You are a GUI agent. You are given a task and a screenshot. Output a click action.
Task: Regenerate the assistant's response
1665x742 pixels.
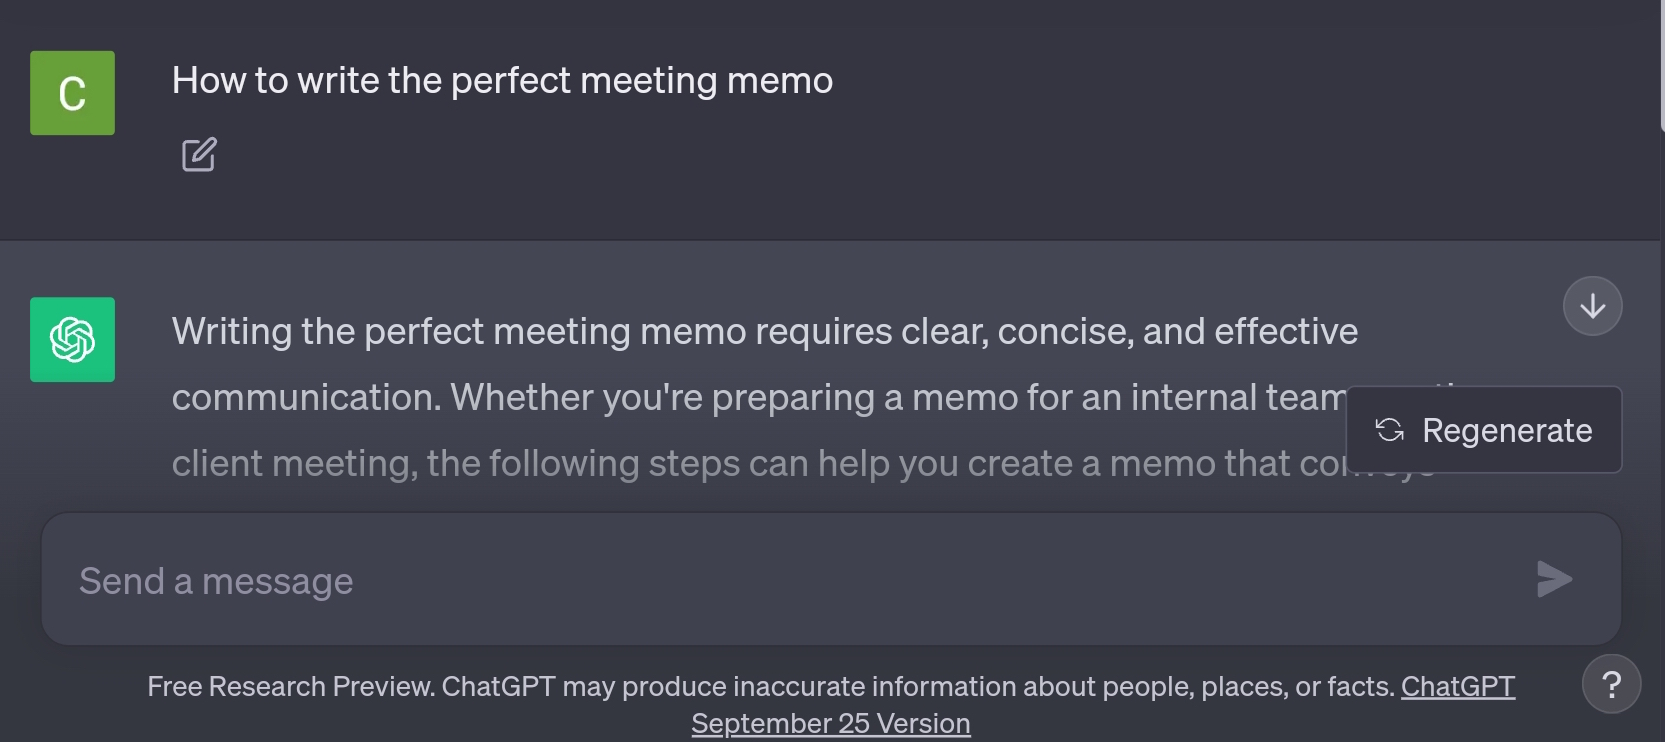coord(1484,430)
